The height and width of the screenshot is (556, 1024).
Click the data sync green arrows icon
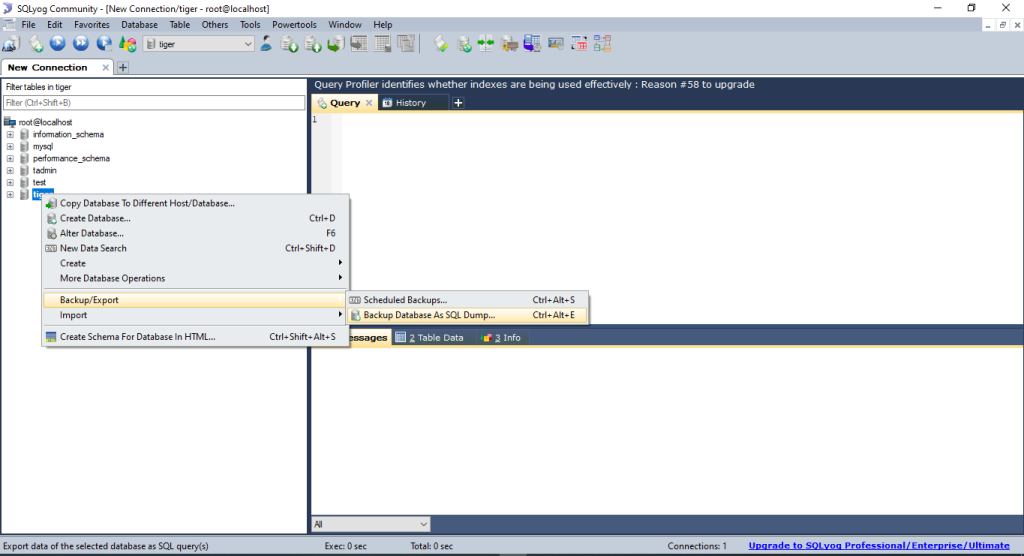486,44
